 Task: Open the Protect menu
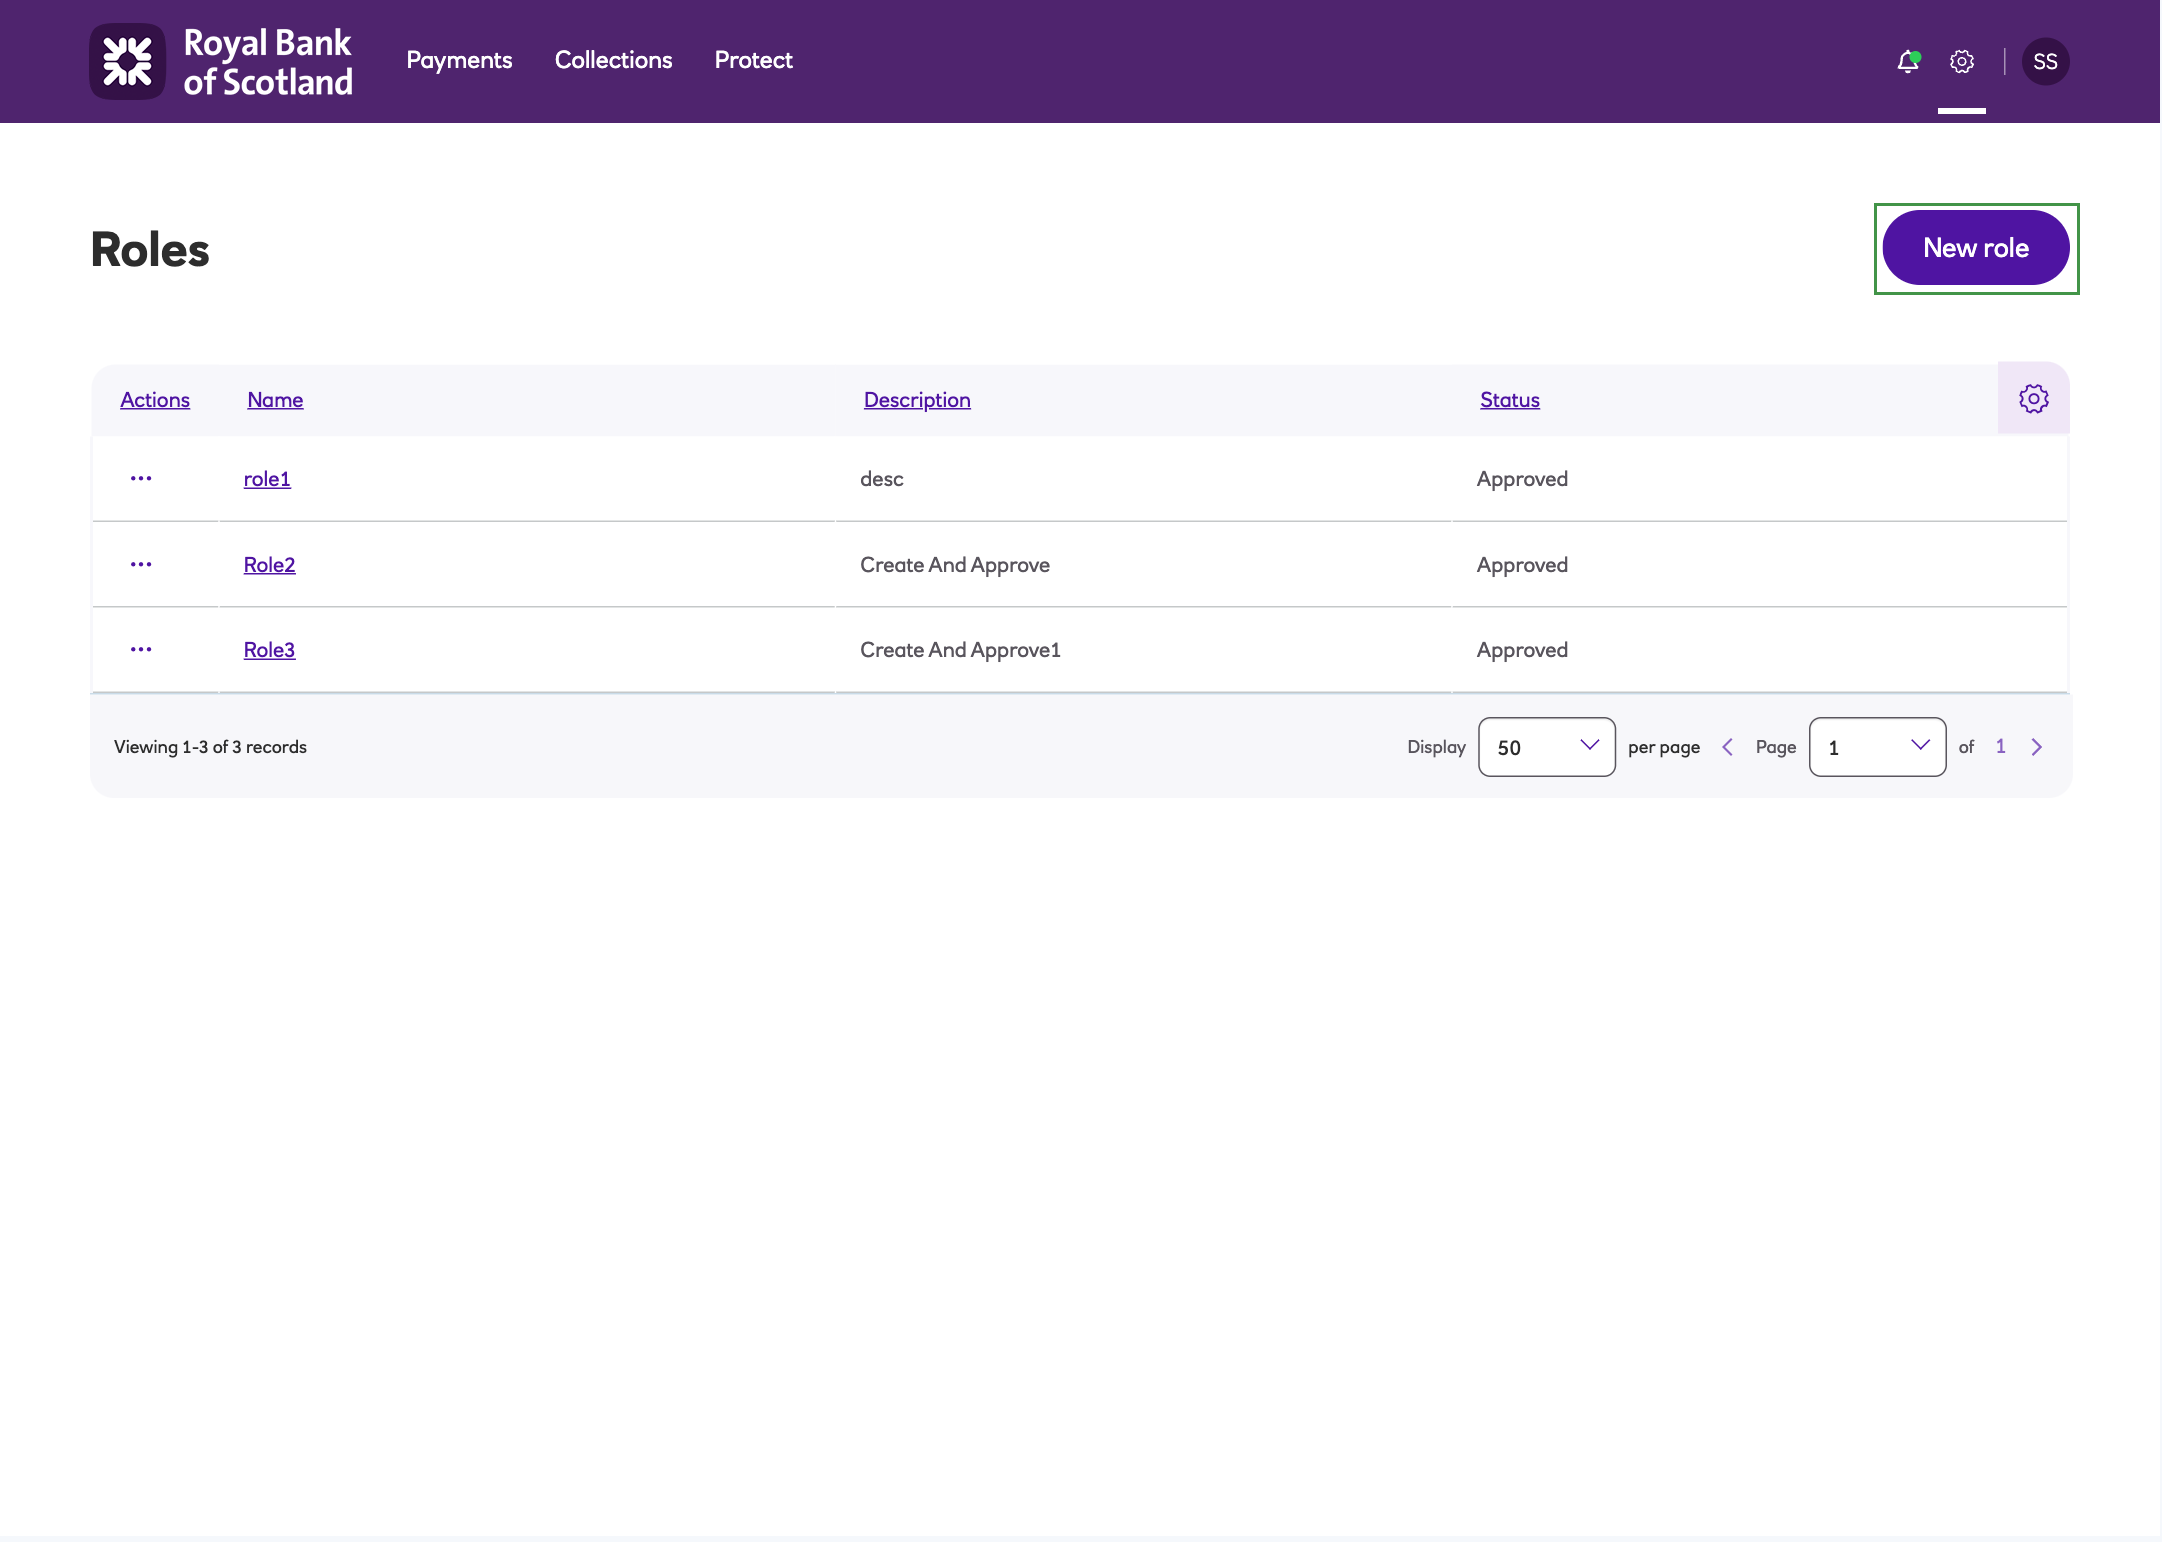(x=753, y=60)
